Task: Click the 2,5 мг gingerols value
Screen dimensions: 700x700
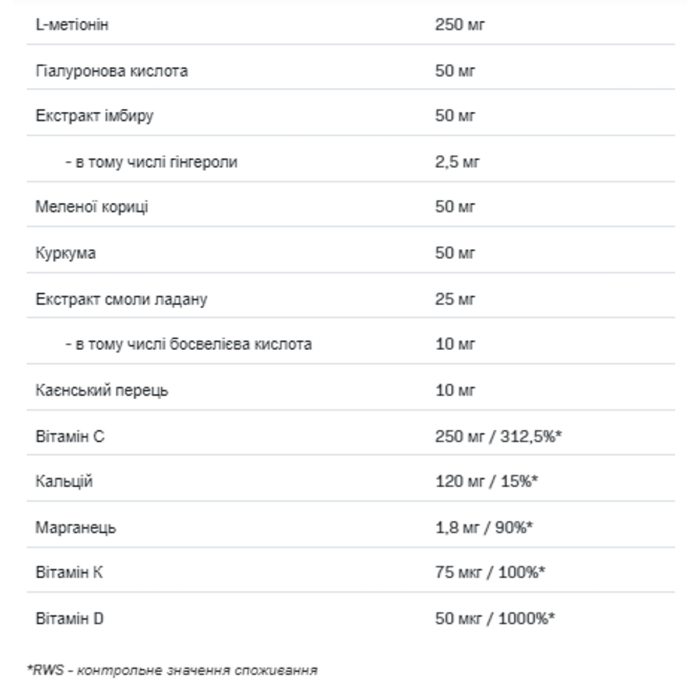Action: click(x=457, y=162)
